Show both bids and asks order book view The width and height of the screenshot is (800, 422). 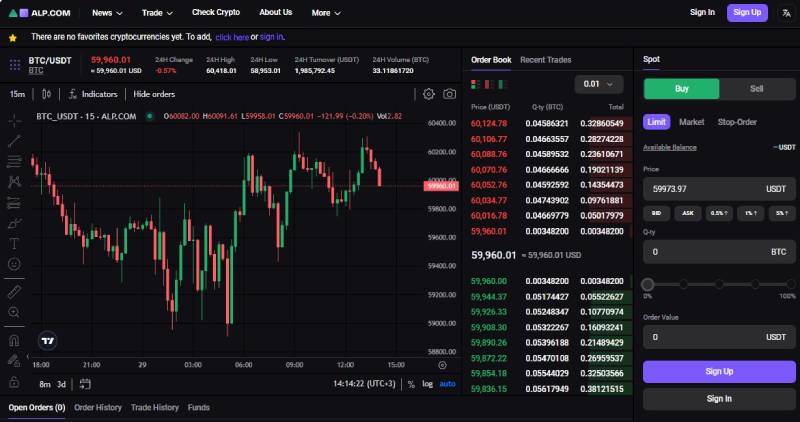click(x=476, y=84)
